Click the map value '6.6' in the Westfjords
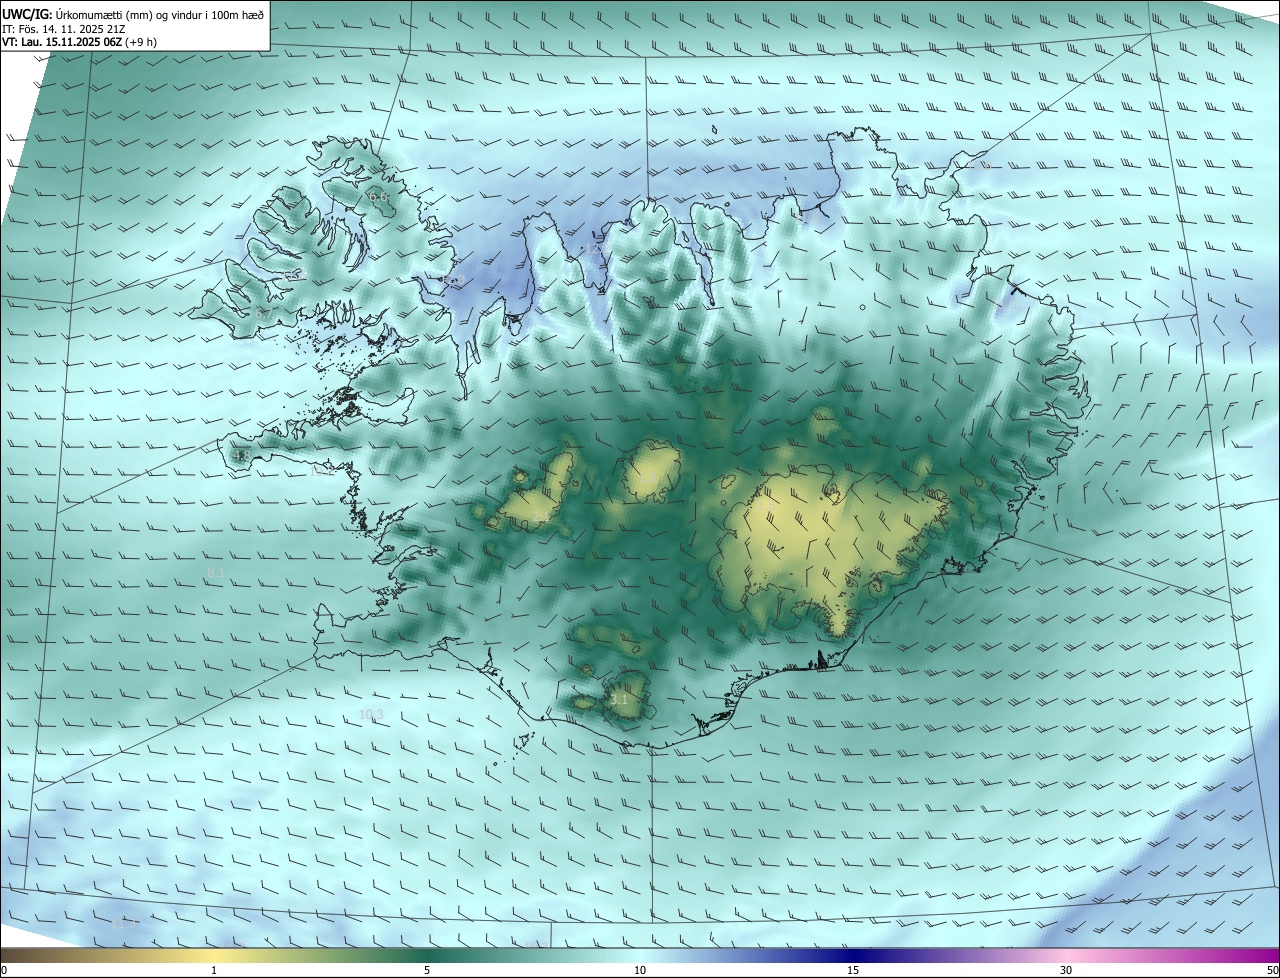The image size is (1280, 978). [x=378, y=198]
